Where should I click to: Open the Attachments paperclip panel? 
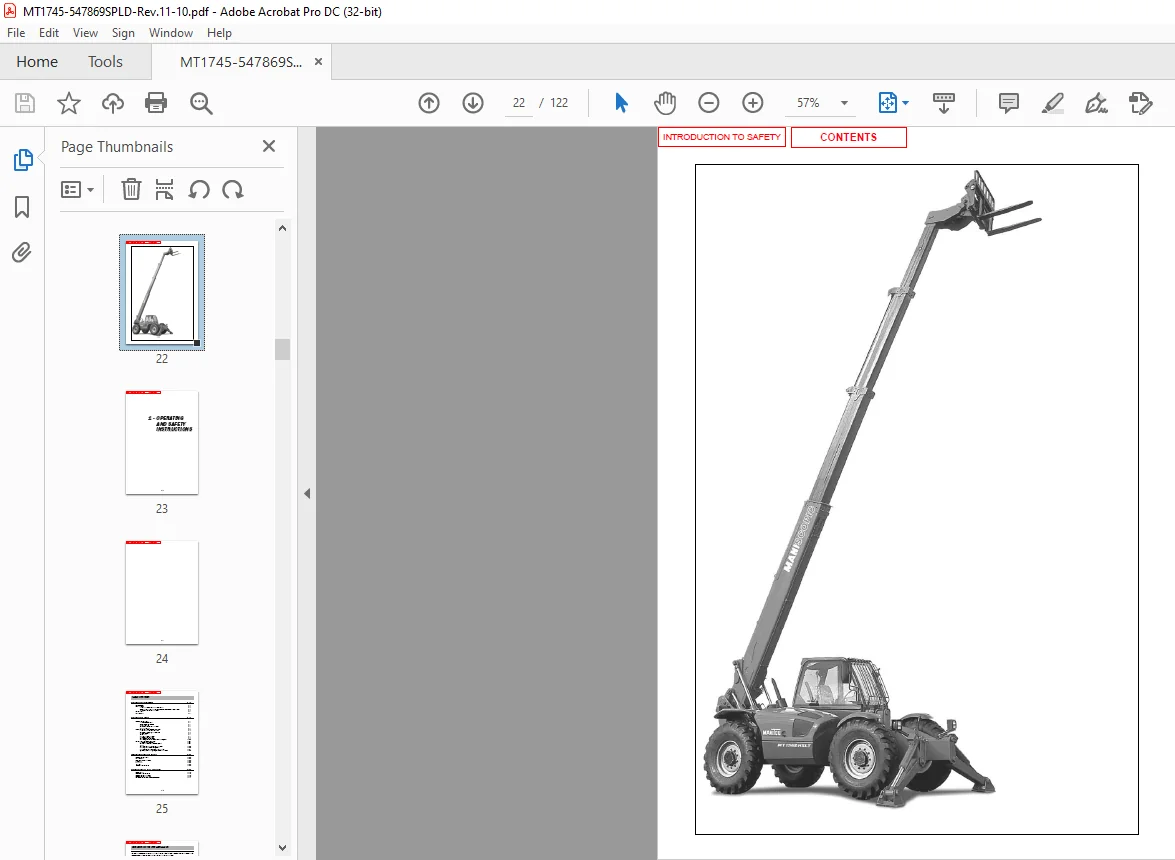(x=22, y=252)
